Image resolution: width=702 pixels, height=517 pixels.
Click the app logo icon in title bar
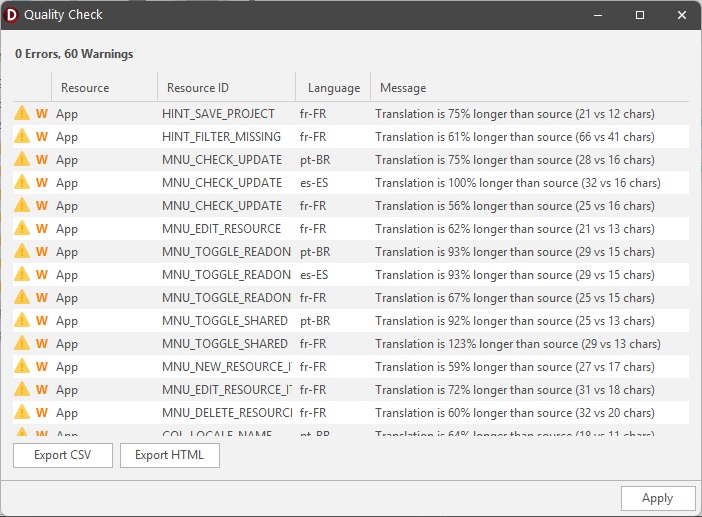click(x=12, y=15)
